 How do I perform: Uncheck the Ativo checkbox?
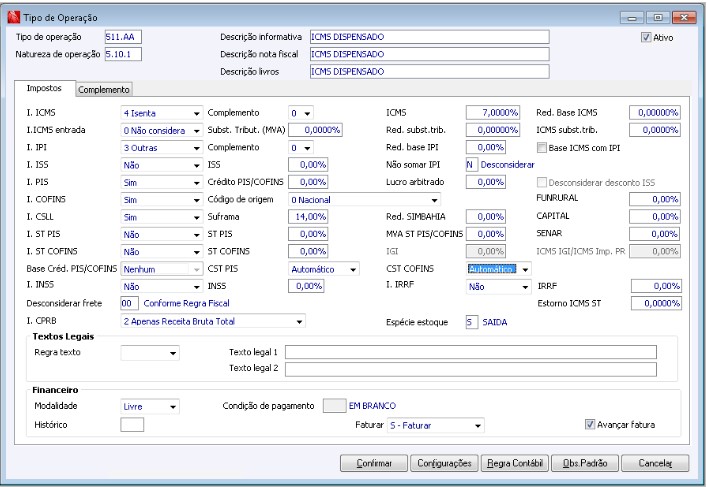tap(647, 37)
